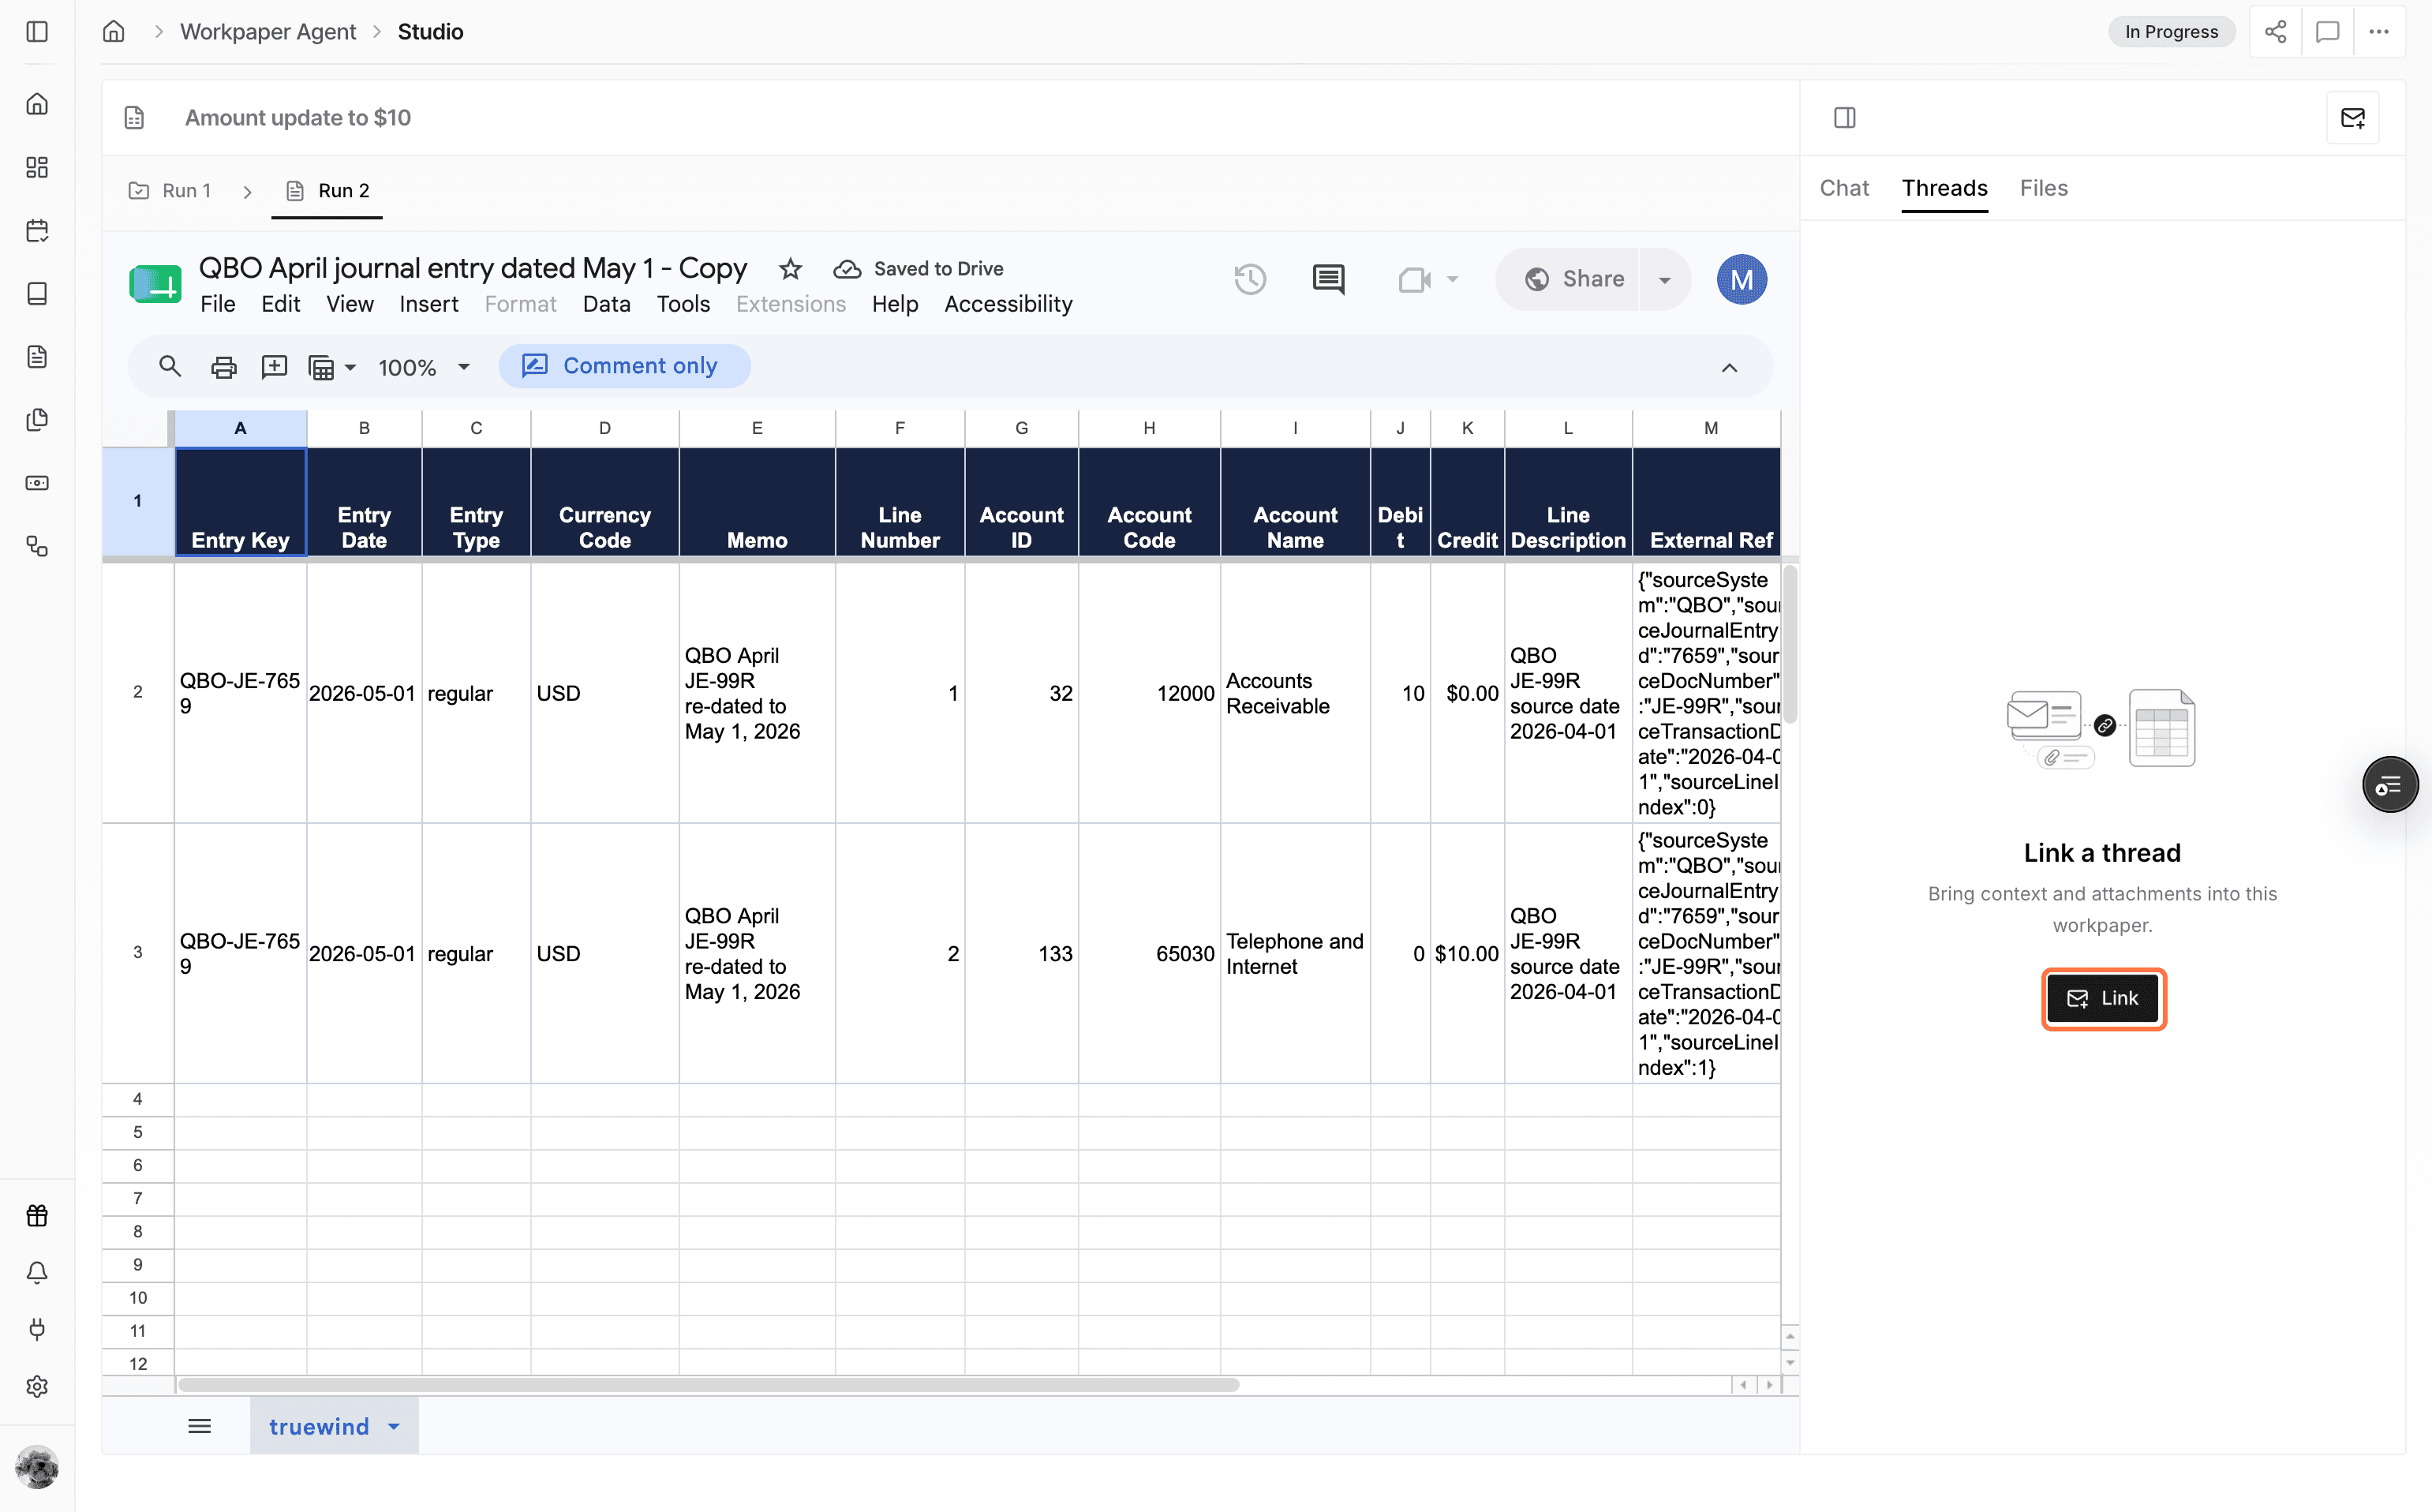
Task: Open the floating task list button
Action: (x=2390, y=785)
